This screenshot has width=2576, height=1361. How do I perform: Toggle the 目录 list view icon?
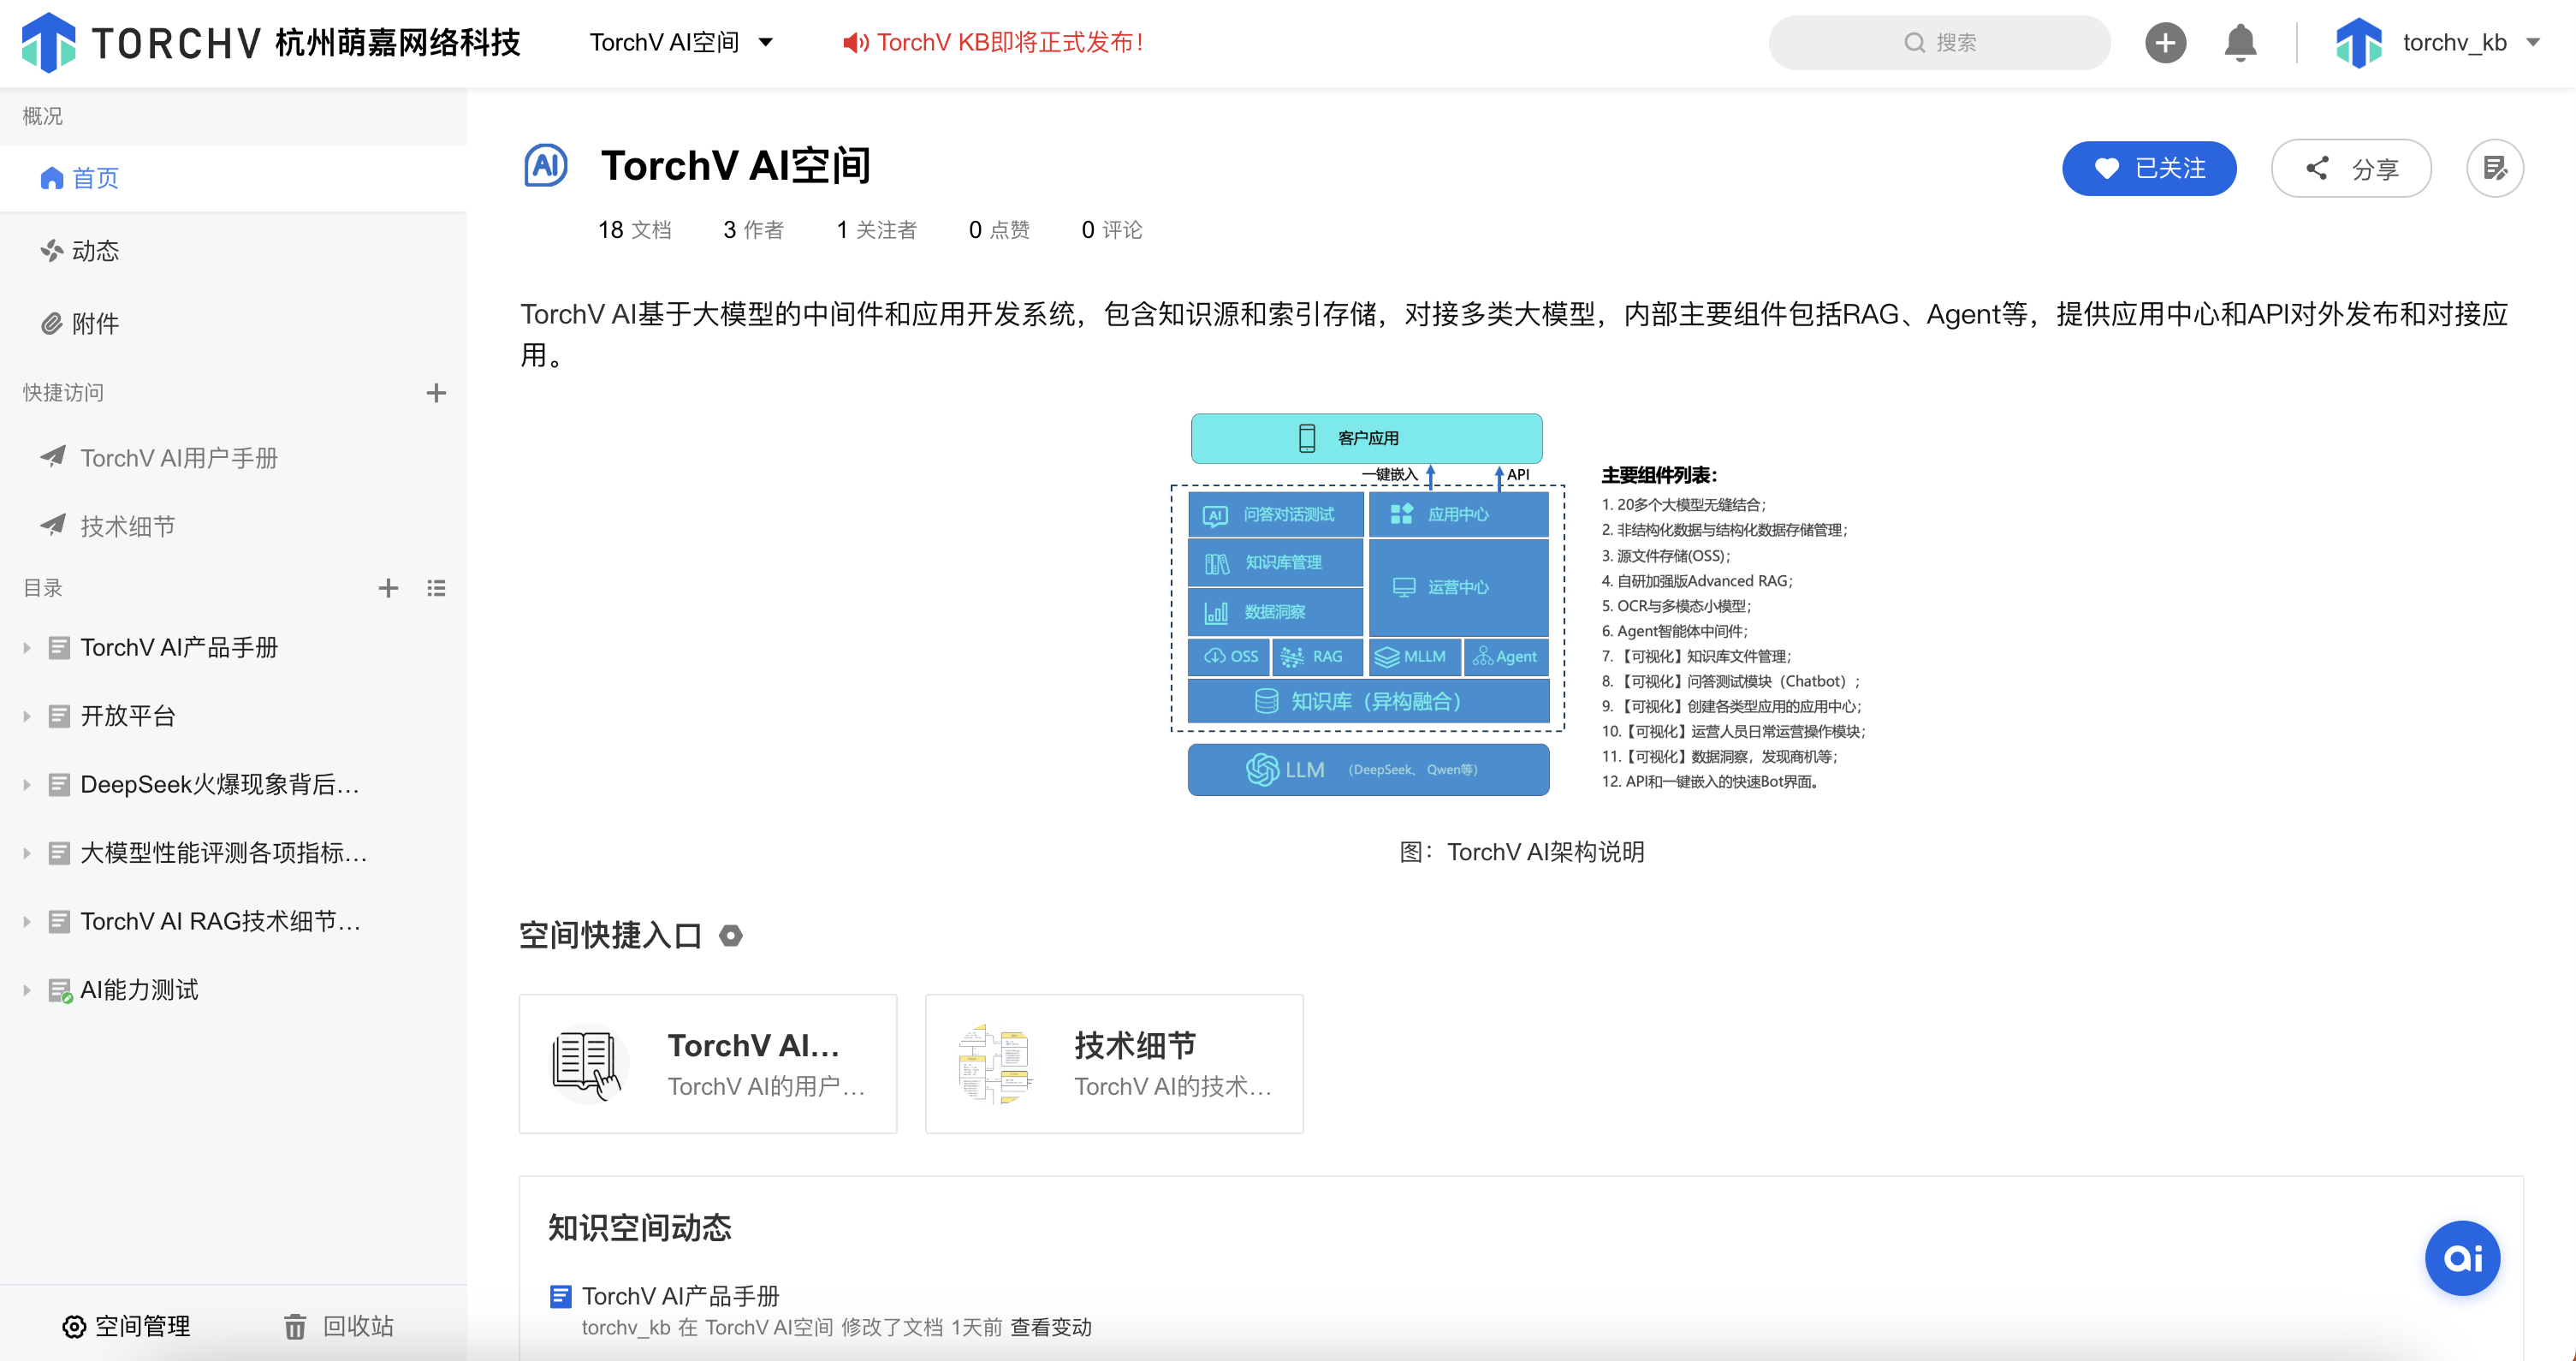click(436, 588)
